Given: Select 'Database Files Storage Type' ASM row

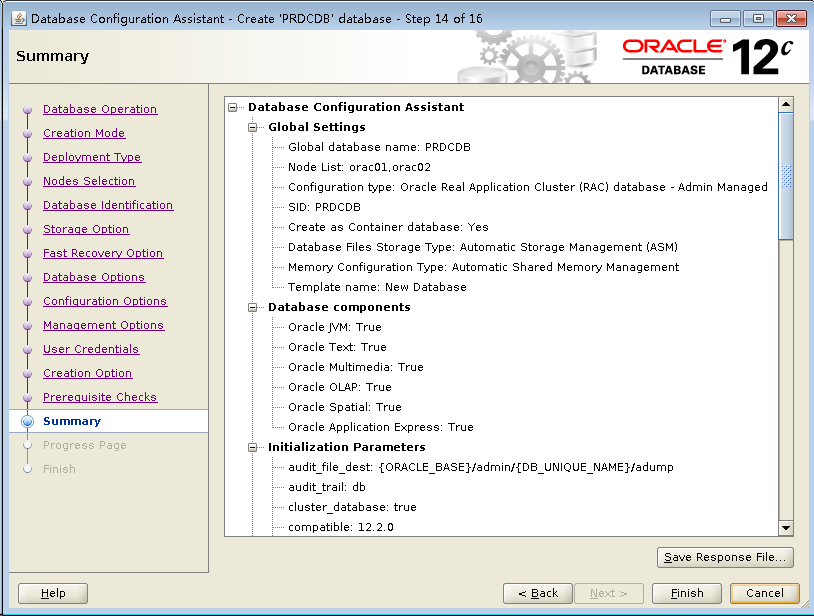Looking at the screenshot, I should 483,247.
